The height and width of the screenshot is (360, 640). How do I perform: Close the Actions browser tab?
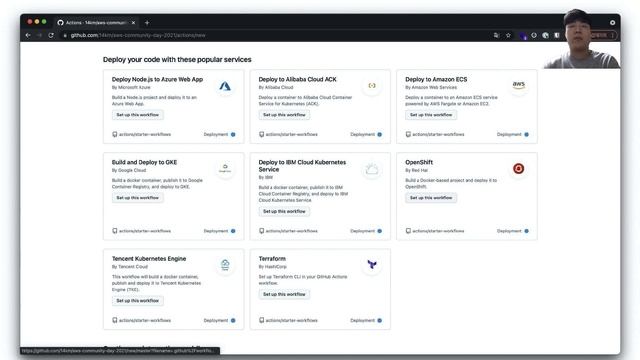pos(133,22)
